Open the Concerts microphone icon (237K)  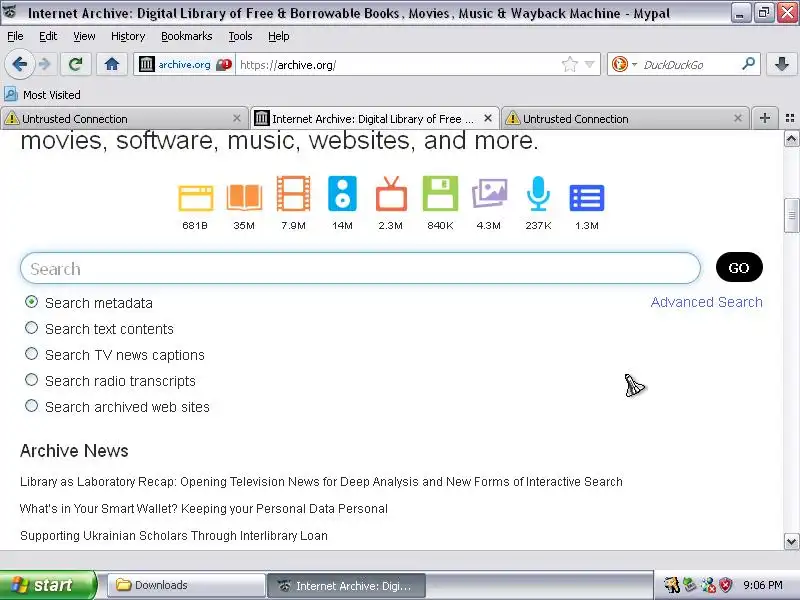click(x=538, y=193)
